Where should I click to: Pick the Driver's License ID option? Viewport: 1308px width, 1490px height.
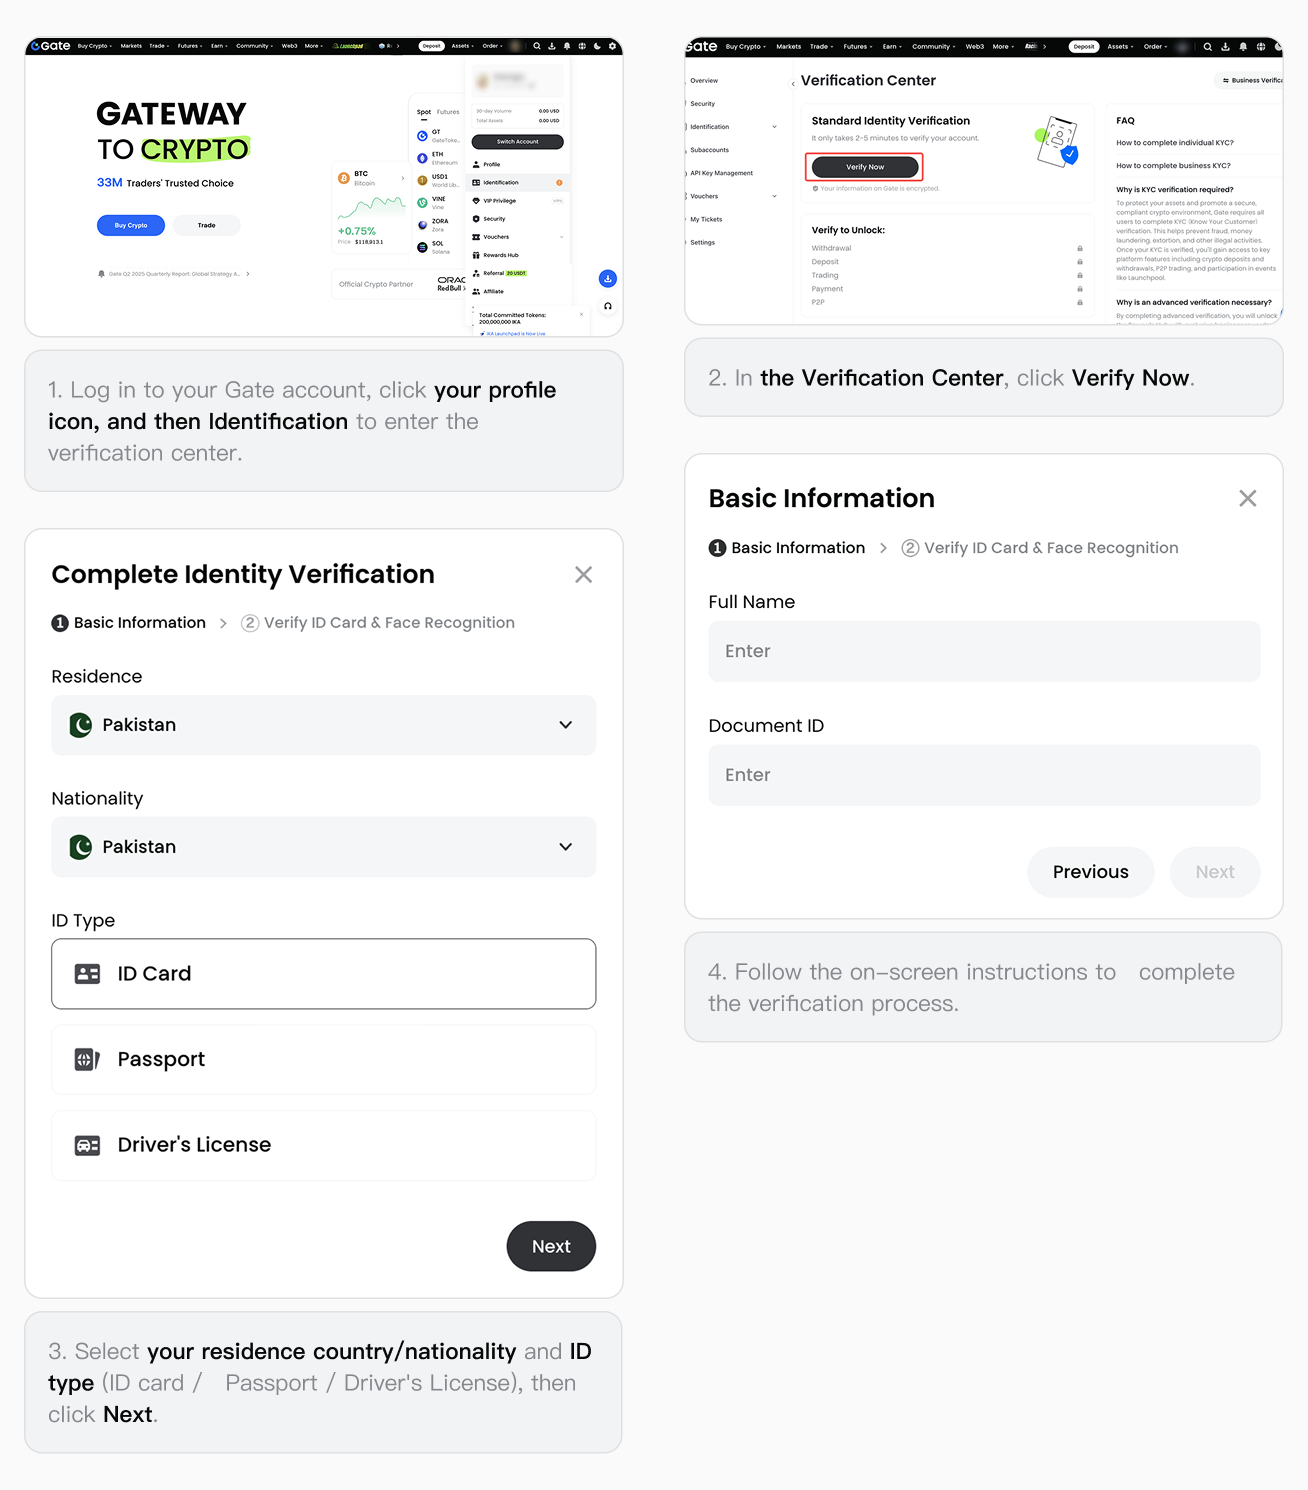point(323,1145)
